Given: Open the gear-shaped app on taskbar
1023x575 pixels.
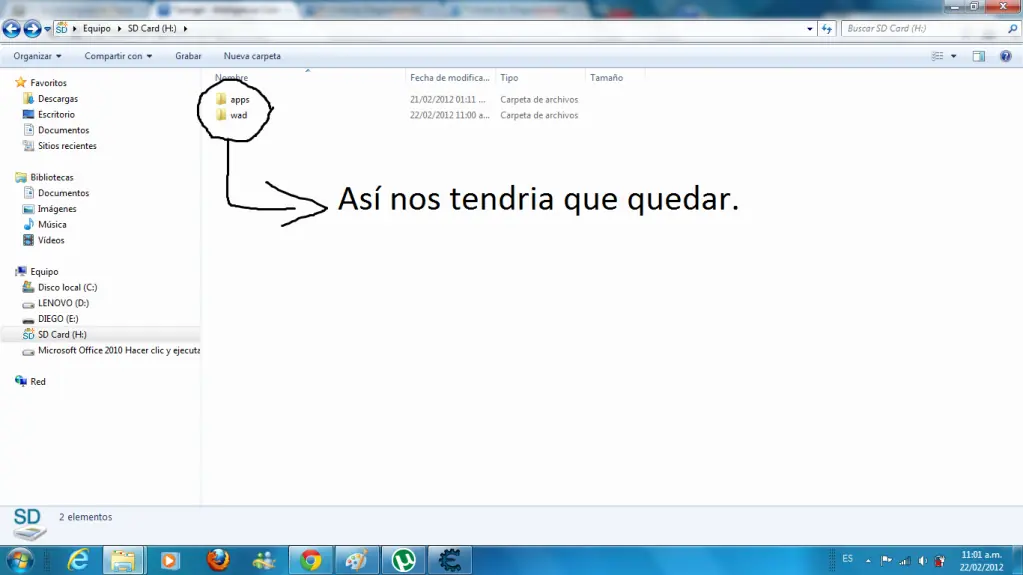Looking at the screenshot, I should point(450,560).
